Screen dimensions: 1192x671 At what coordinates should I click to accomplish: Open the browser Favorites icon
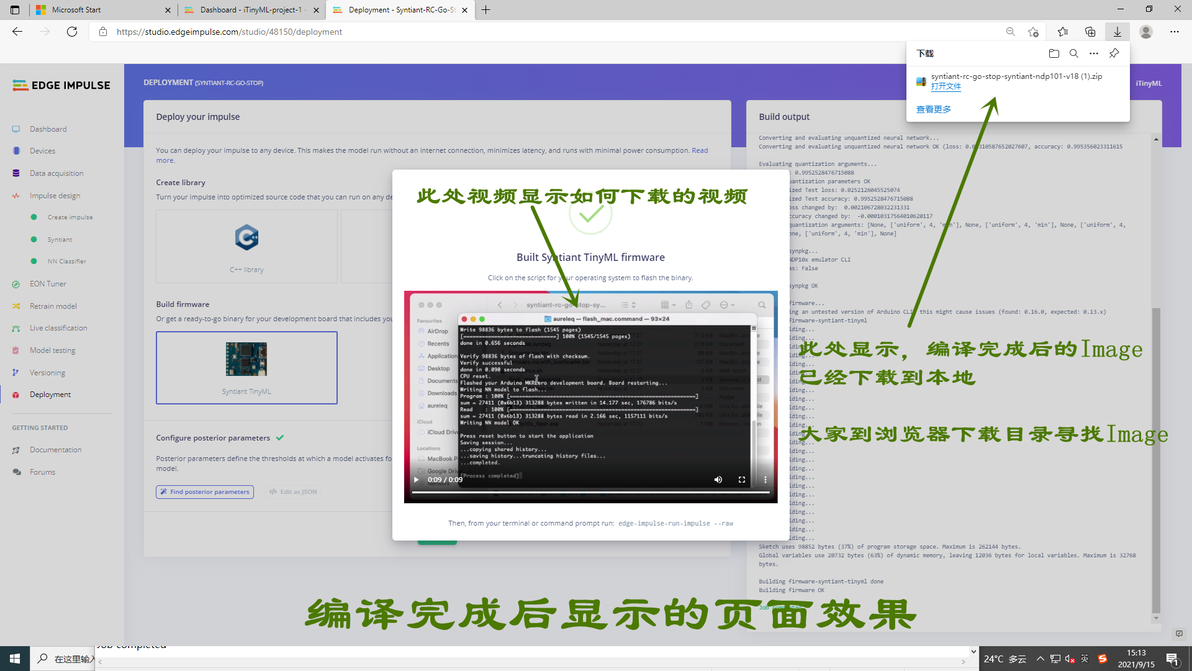[x=1063, y=32]
